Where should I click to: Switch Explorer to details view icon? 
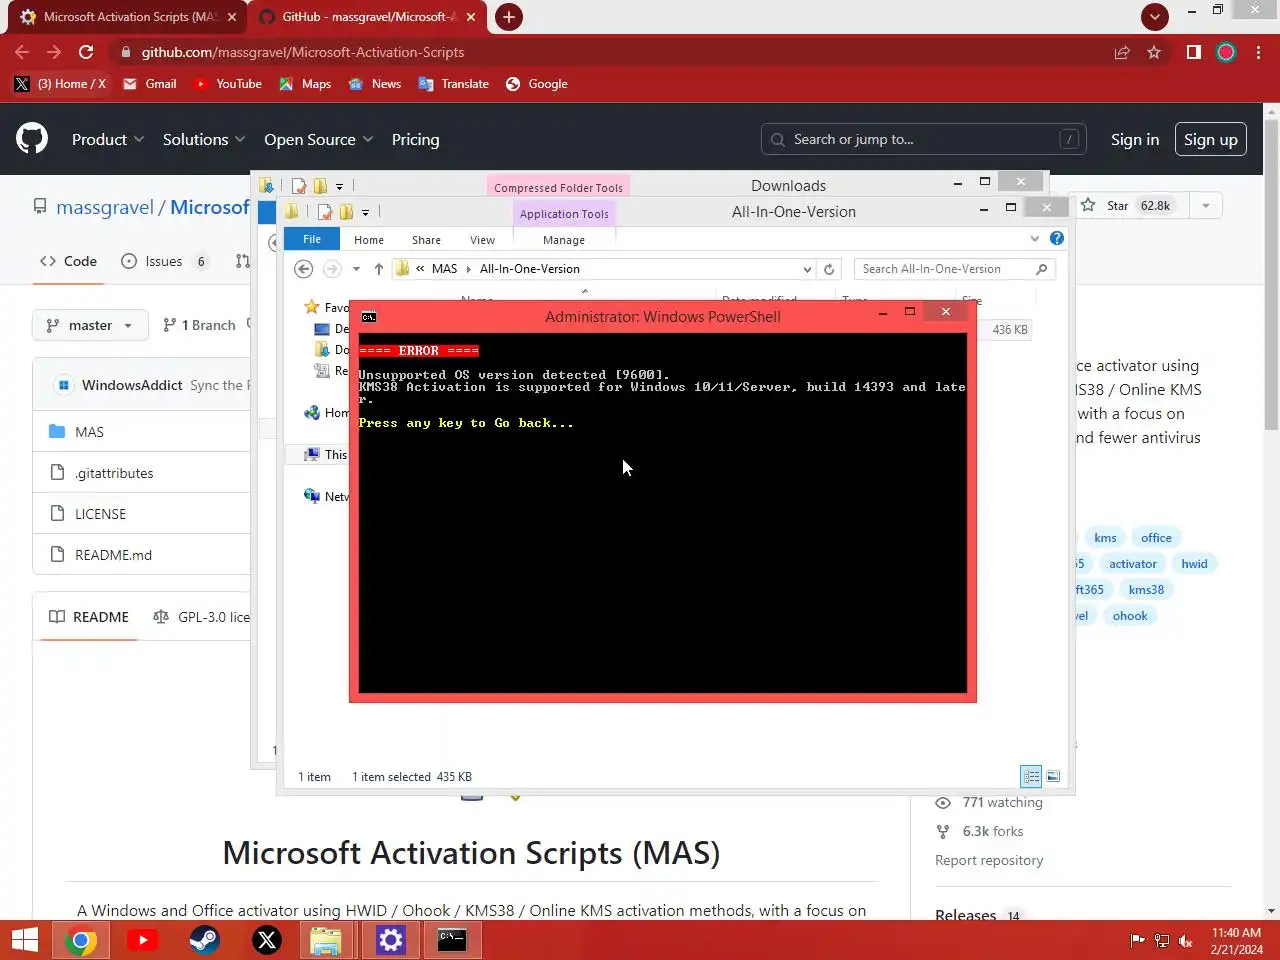[x=1031, y=776]
